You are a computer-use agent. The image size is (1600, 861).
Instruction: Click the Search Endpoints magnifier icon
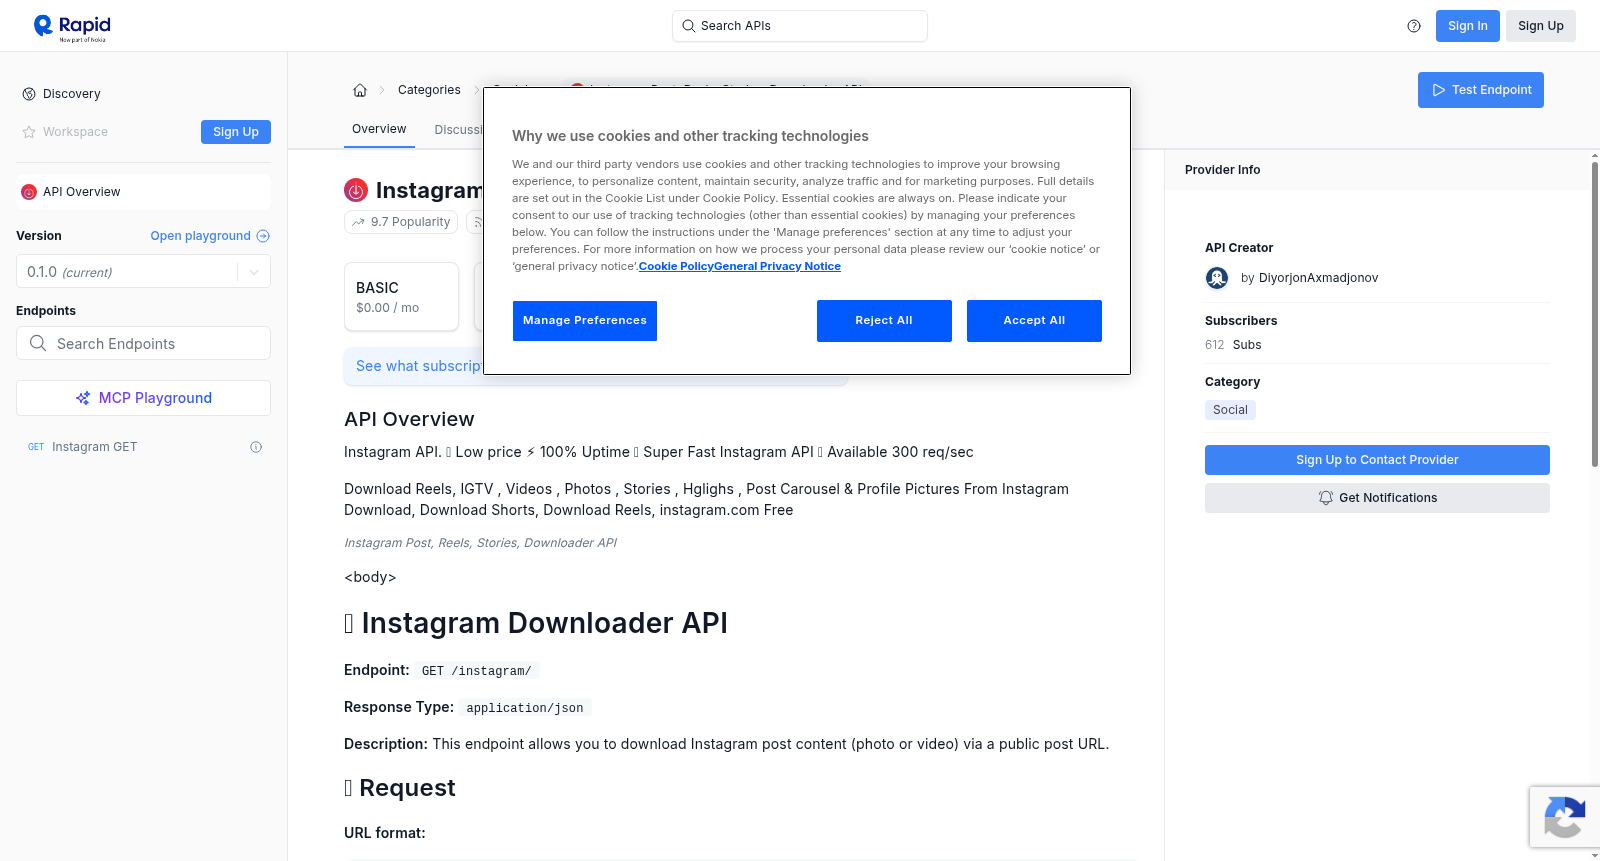(38, 343)
